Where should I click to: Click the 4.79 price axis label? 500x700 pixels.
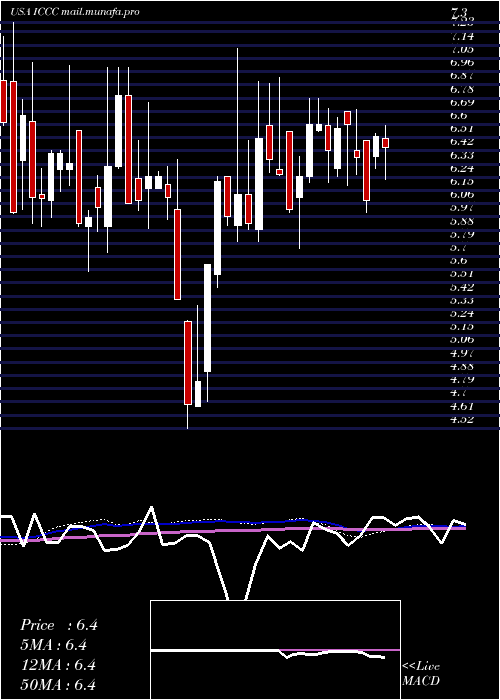coord(462,379)
